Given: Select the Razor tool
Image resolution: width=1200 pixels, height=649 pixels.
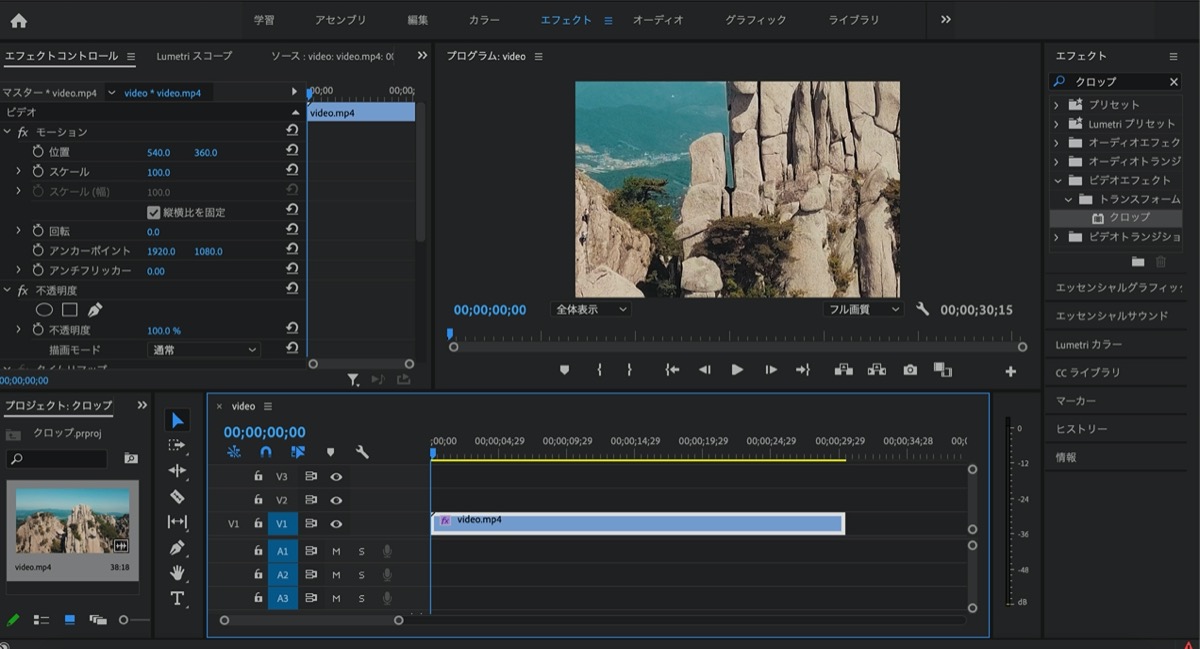Looking at the screenshot, I should click(177, 497).
